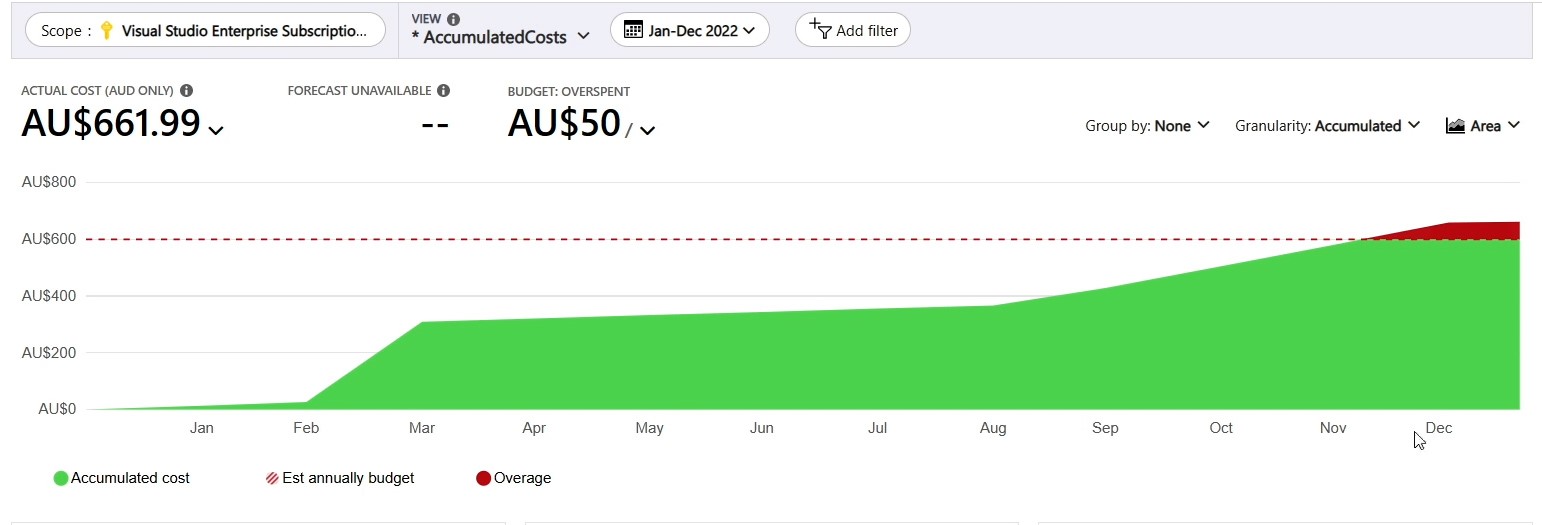The width and height of the screenshot is (1542, 525).
Task: Toggle Est annually budget legend item
Action: tap(340, 478)
